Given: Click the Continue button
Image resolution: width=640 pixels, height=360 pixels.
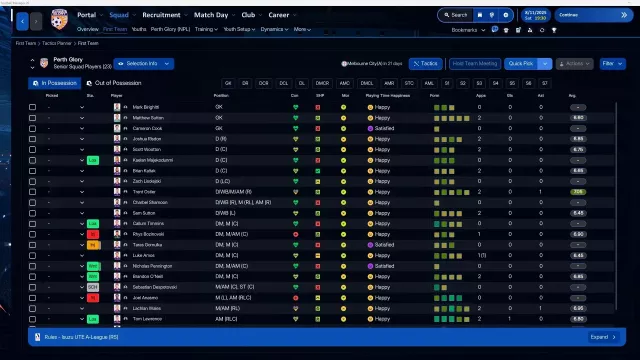Looking at the screenshot, I should 593,15.
